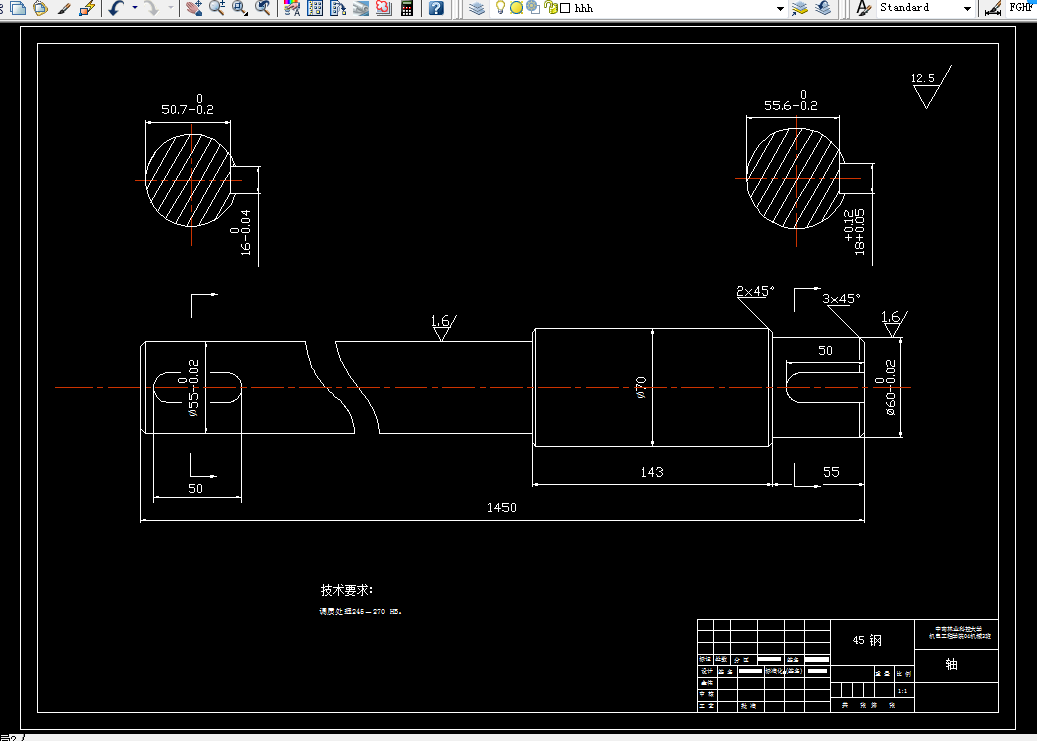Toggle freeze sun icon for layer hhh
The image size is (1037, 741).
click(x=517, y=8)
